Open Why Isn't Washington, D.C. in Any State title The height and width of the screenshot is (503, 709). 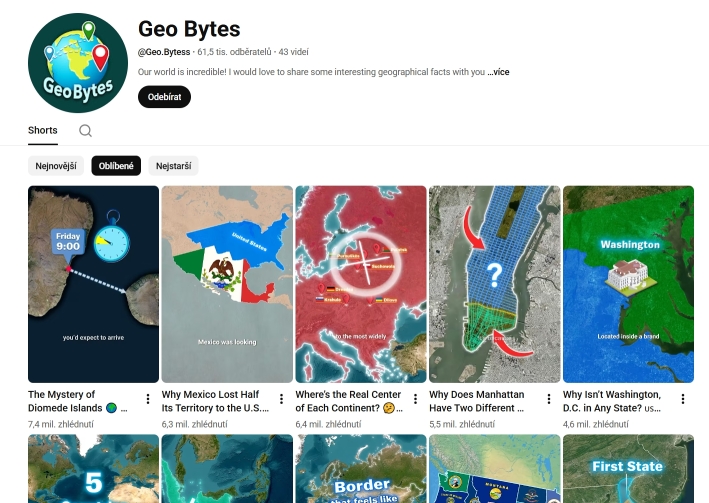click(612, 401)
